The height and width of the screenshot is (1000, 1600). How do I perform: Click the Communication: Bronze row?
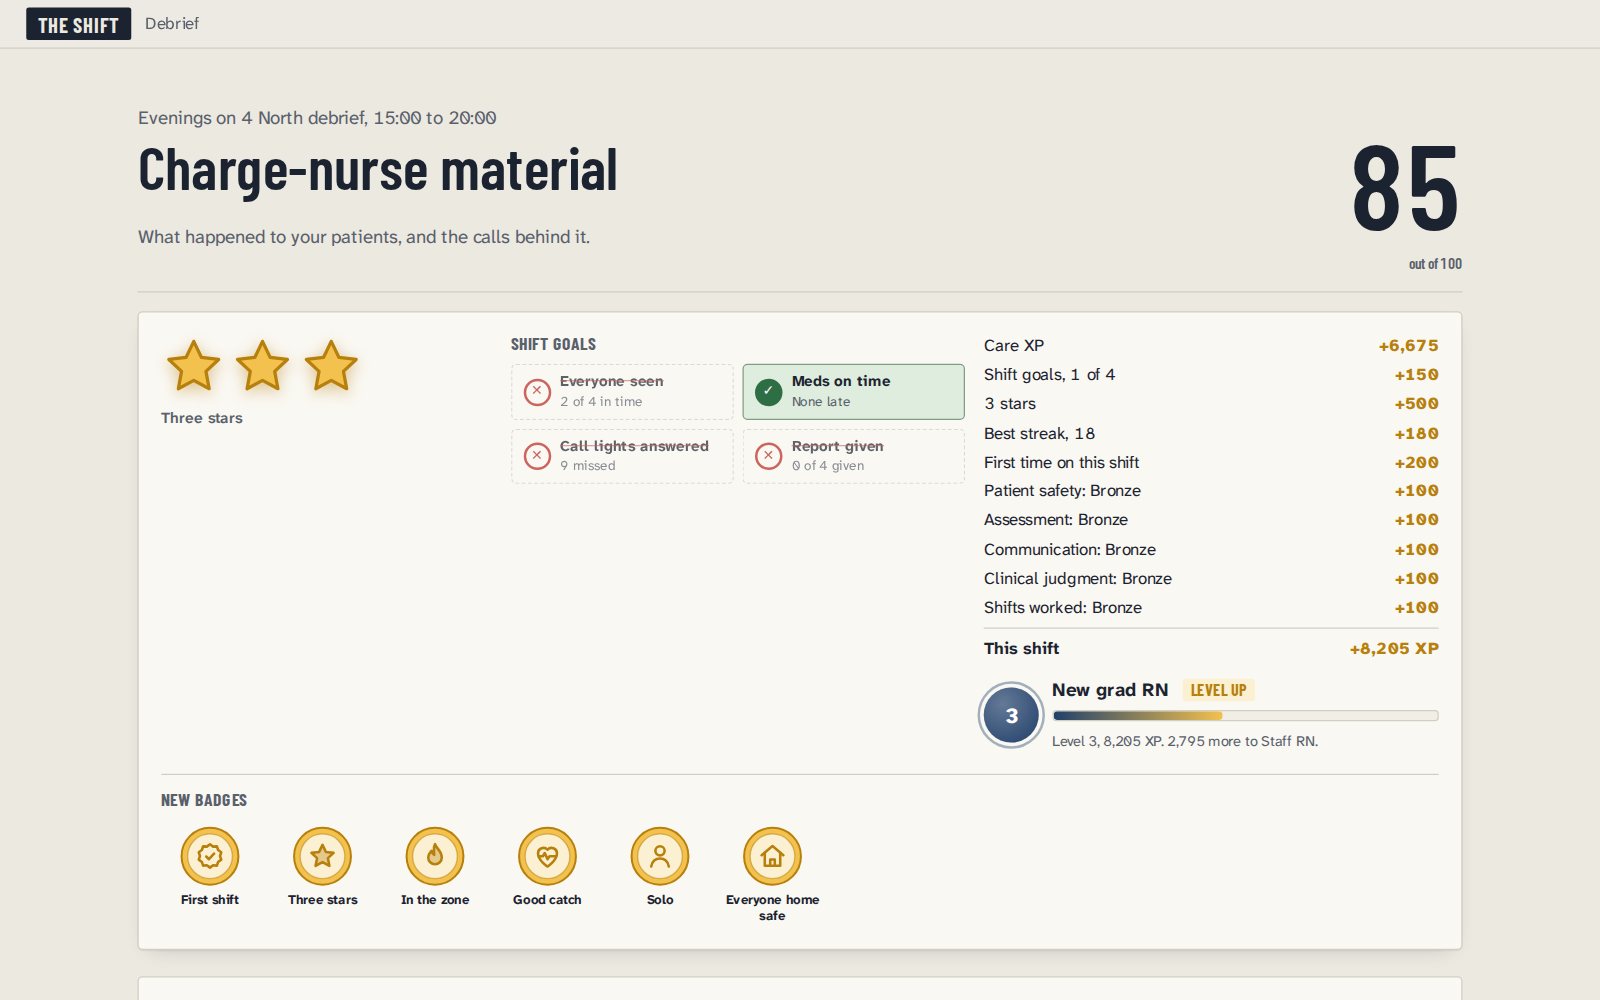coord(1211,549)
